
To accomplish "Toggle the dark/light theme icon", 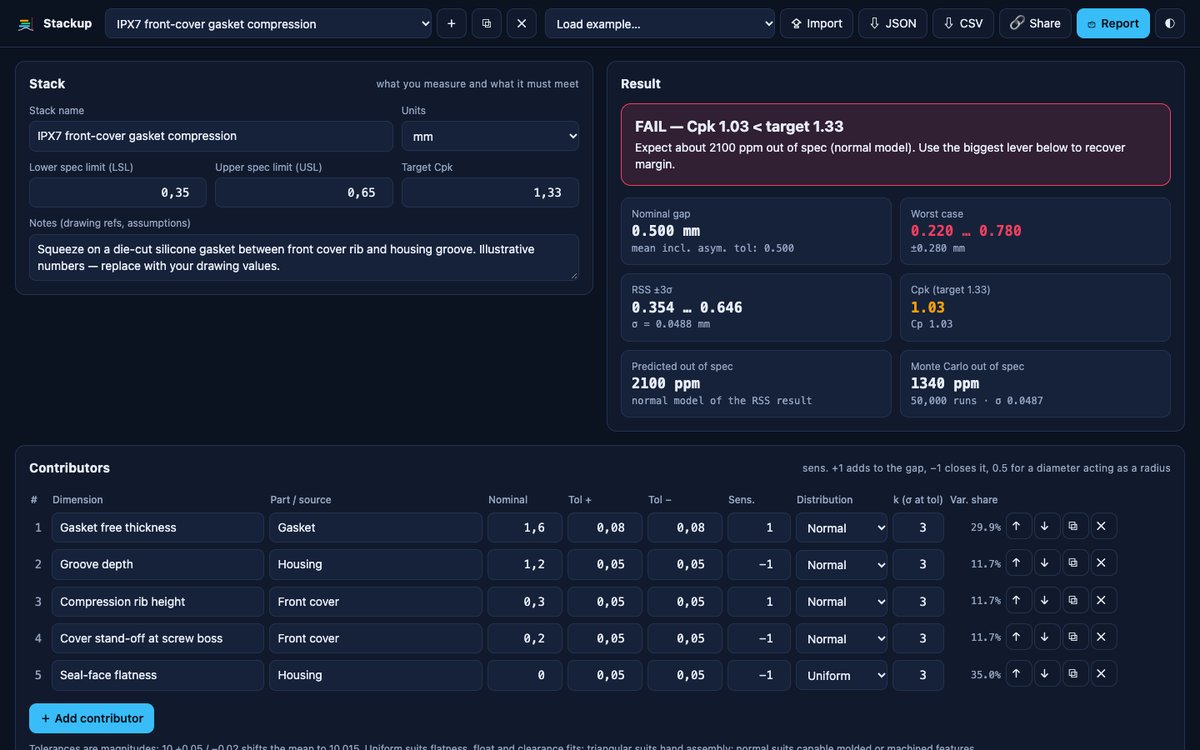I will pyautogui.click(x=1170, y=23).
